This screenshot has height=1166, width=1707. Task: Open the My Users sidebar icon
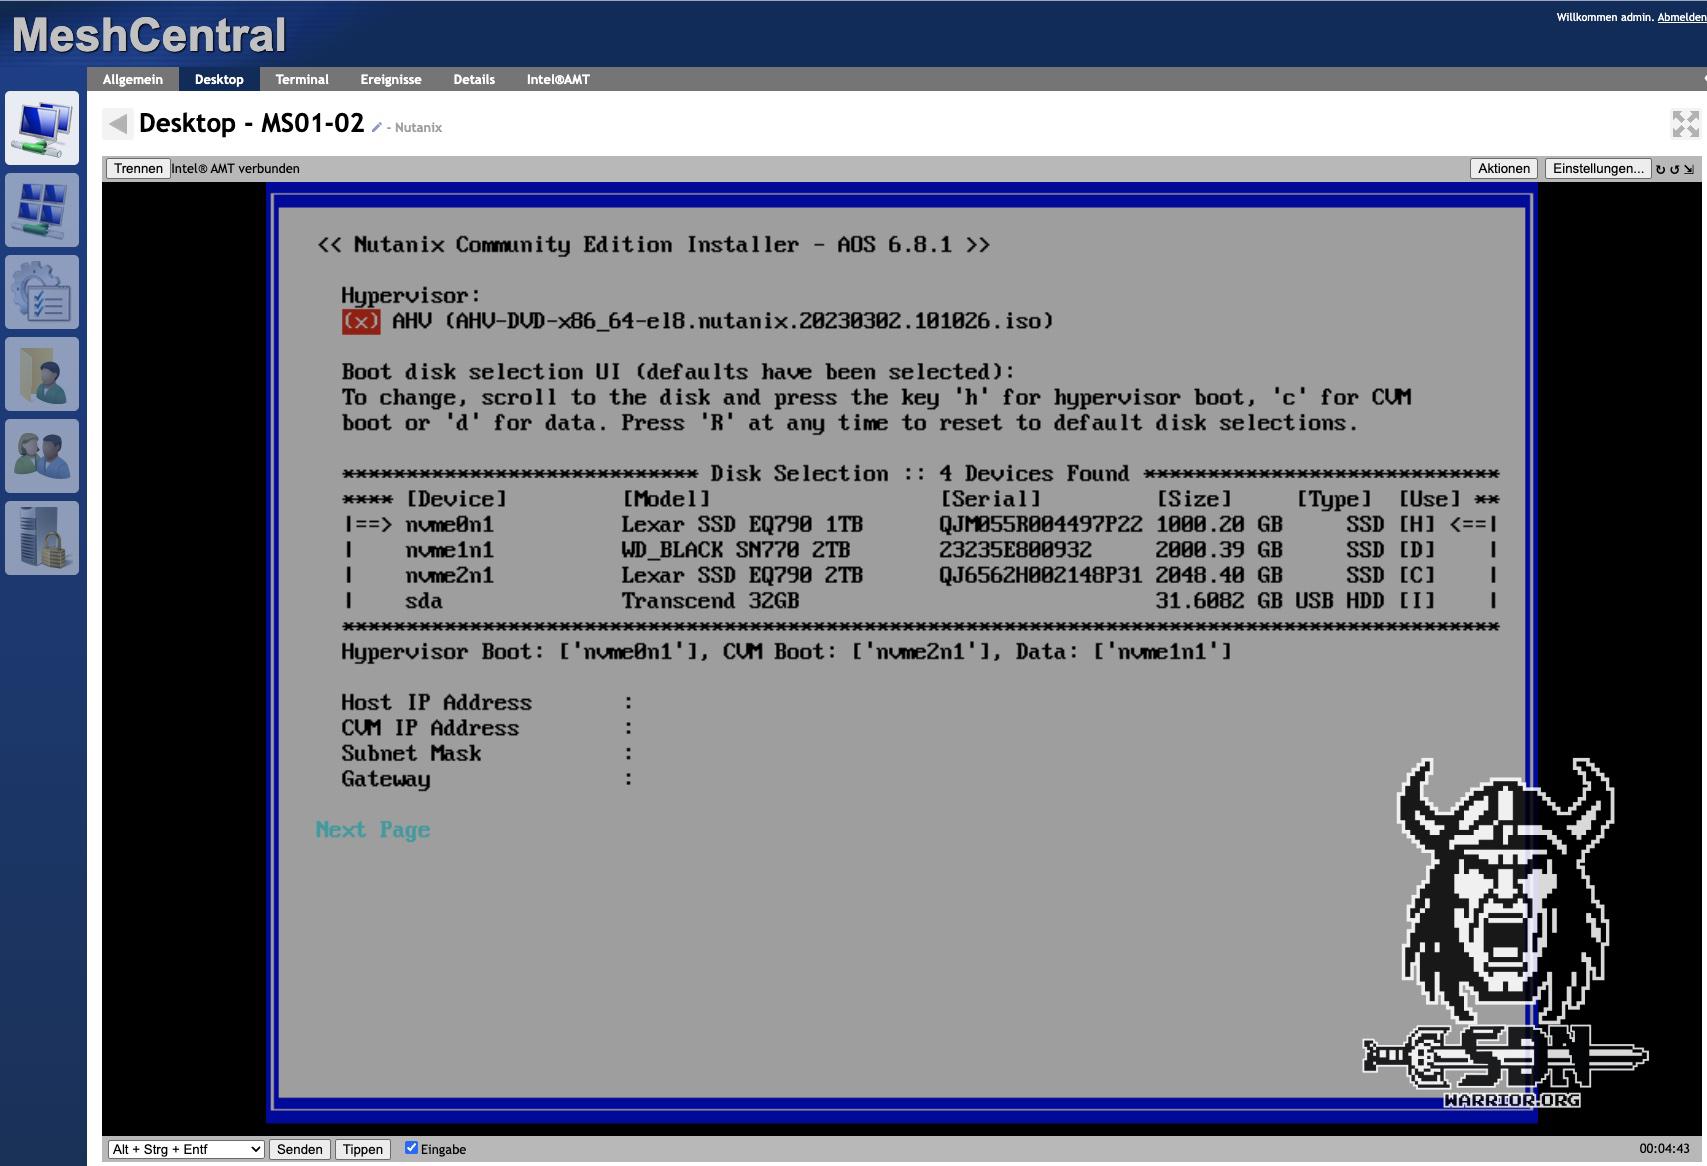pos(42,456)
